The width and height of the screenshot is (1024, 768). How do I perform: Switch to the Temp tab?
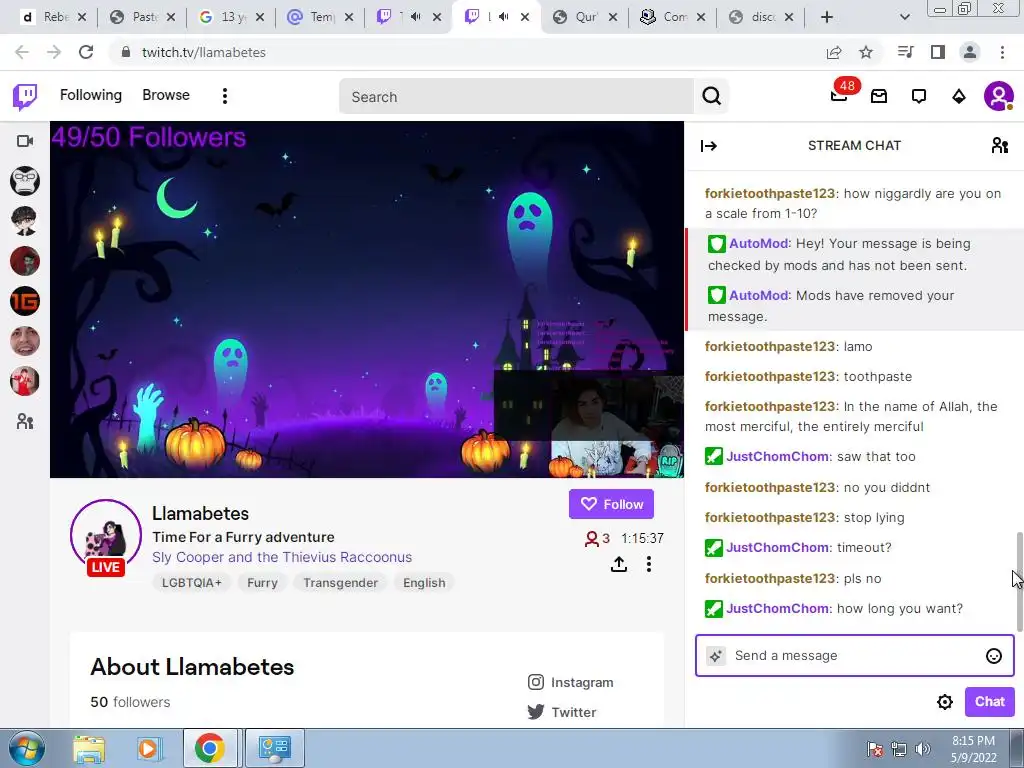[321, 17]
